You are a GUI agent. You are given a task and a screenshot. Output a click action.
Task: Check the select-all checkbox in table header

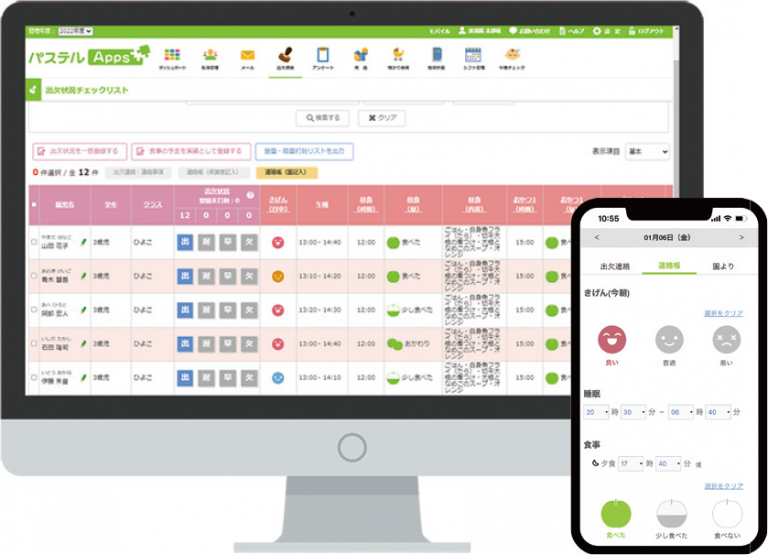point(35,204)
